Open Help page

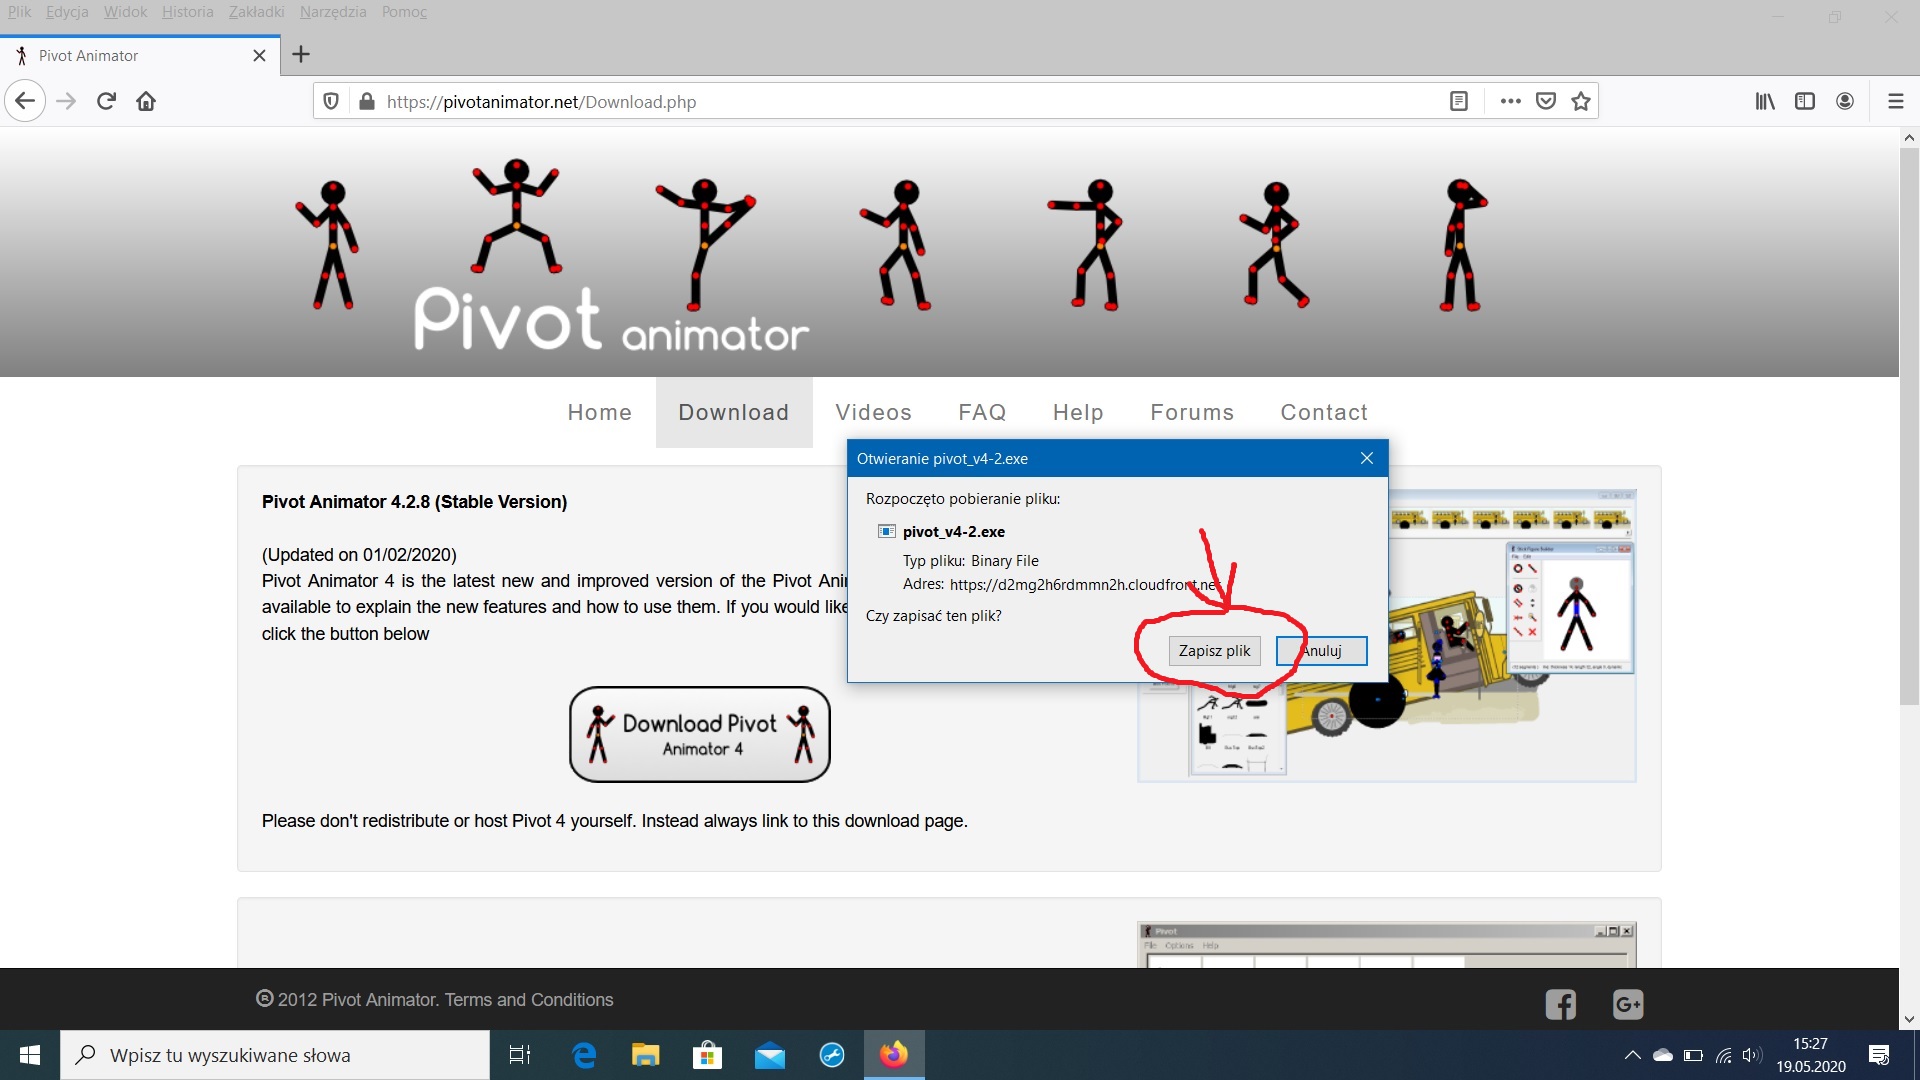pyautogui.click(x=1078, y=412)
